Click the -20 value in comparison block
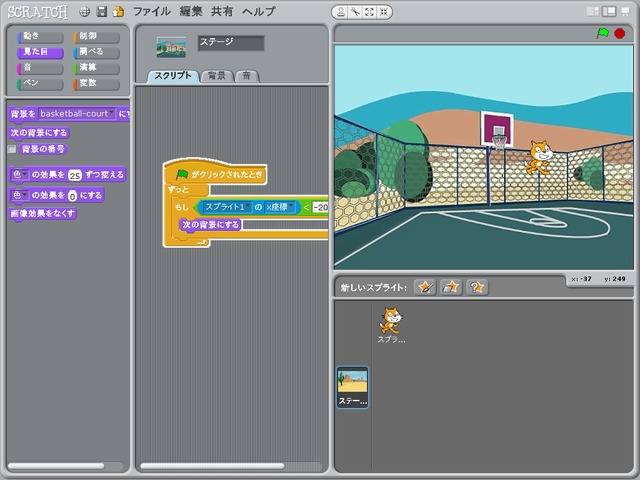 tap(321, 207)
